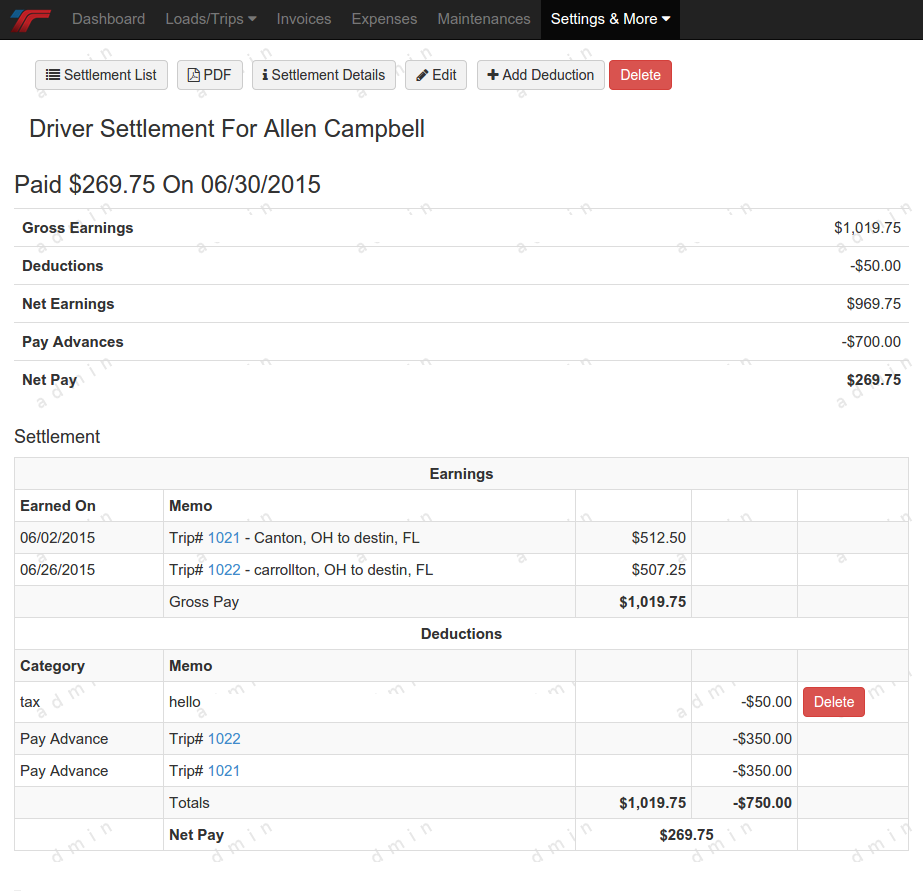Edit this driver settlement
The height and width of the screenshot is (892, 923).
click(435, 75)
